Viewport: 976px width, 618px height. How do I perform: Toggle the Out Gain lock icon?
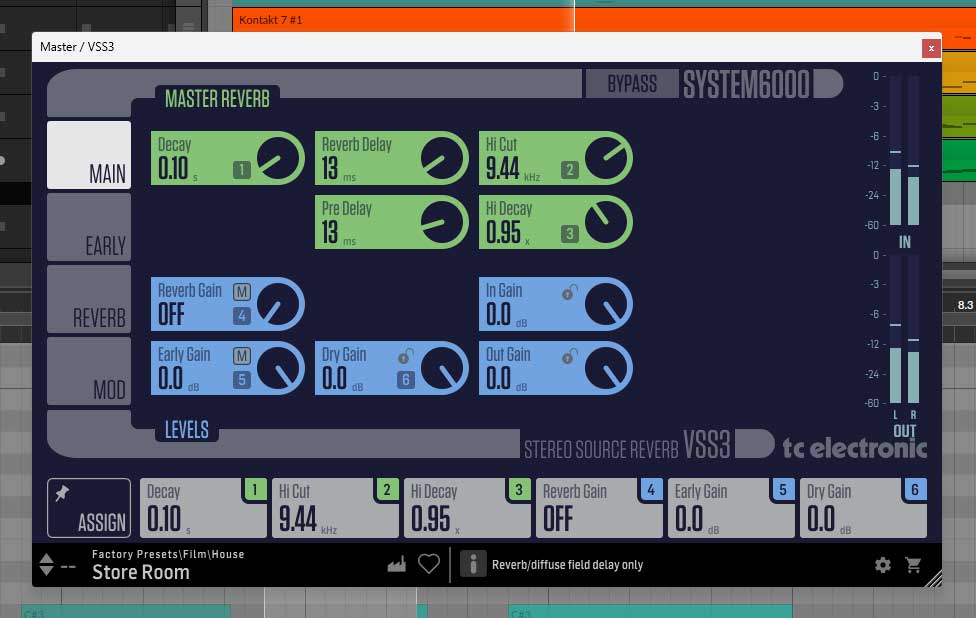click(x=570, y=356)
